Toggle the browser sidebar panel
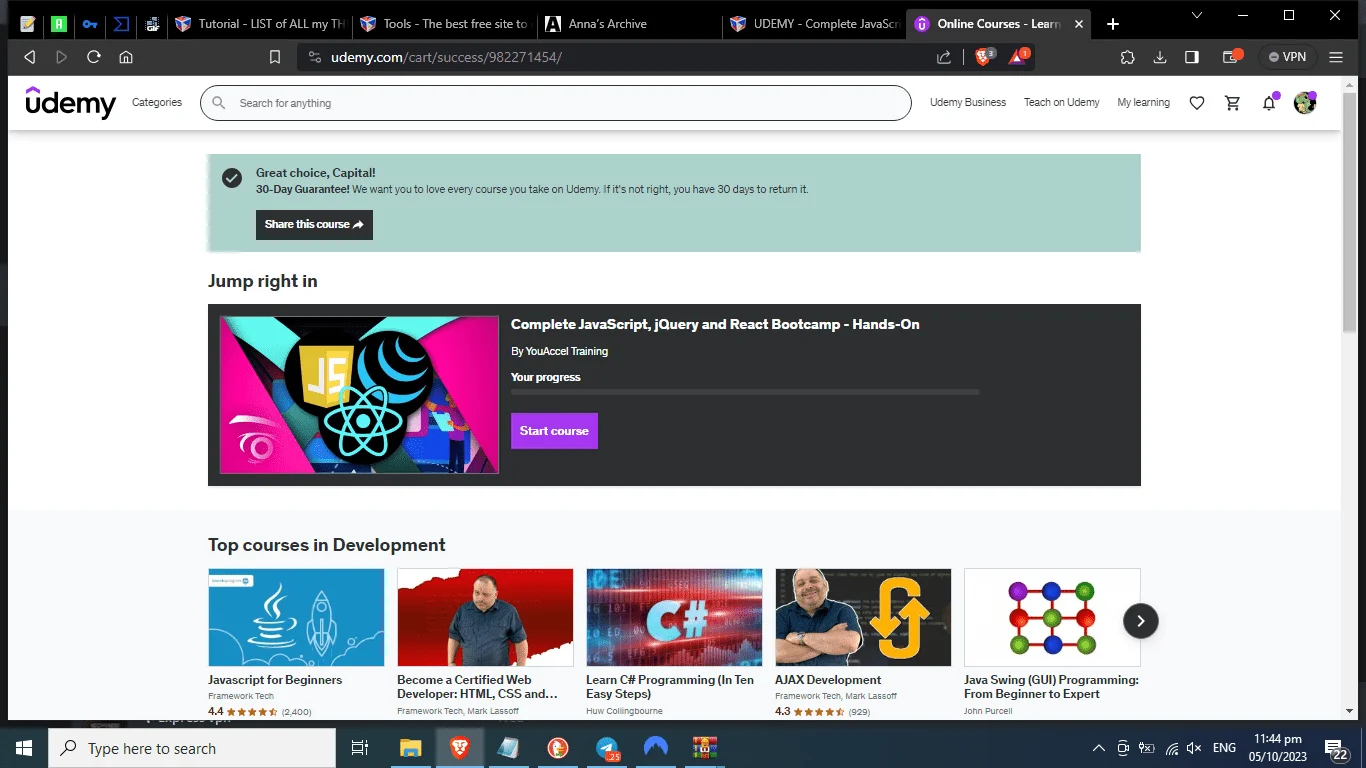This screenshot has height=768, width=1366. [x=1192, y=57]
